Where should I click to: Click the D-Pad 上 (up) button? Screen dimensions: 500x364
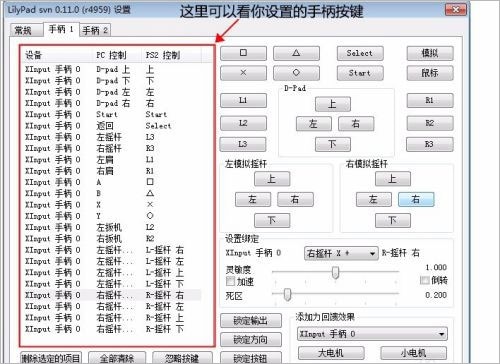pyautogui.click(x=333, y=104)
